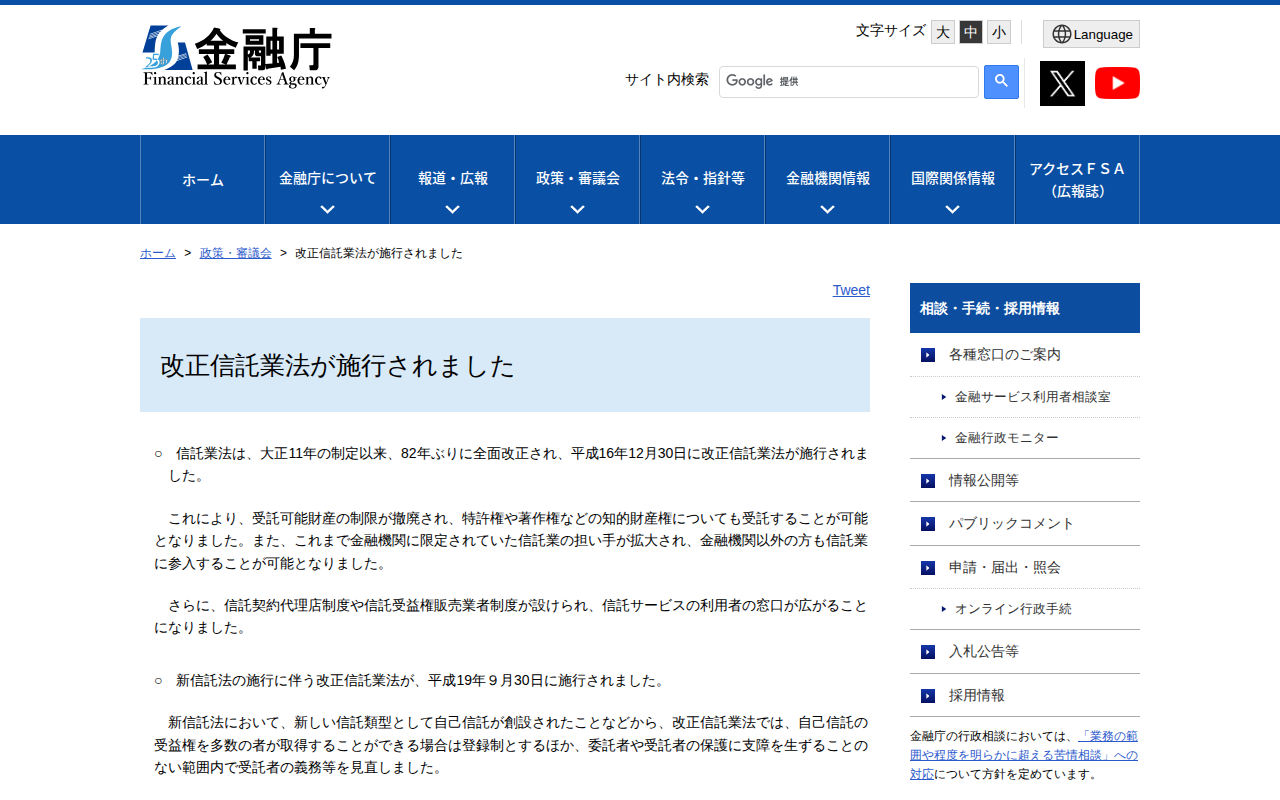Select the 情報公開等 sidebar arrow icon

[926, 480]
